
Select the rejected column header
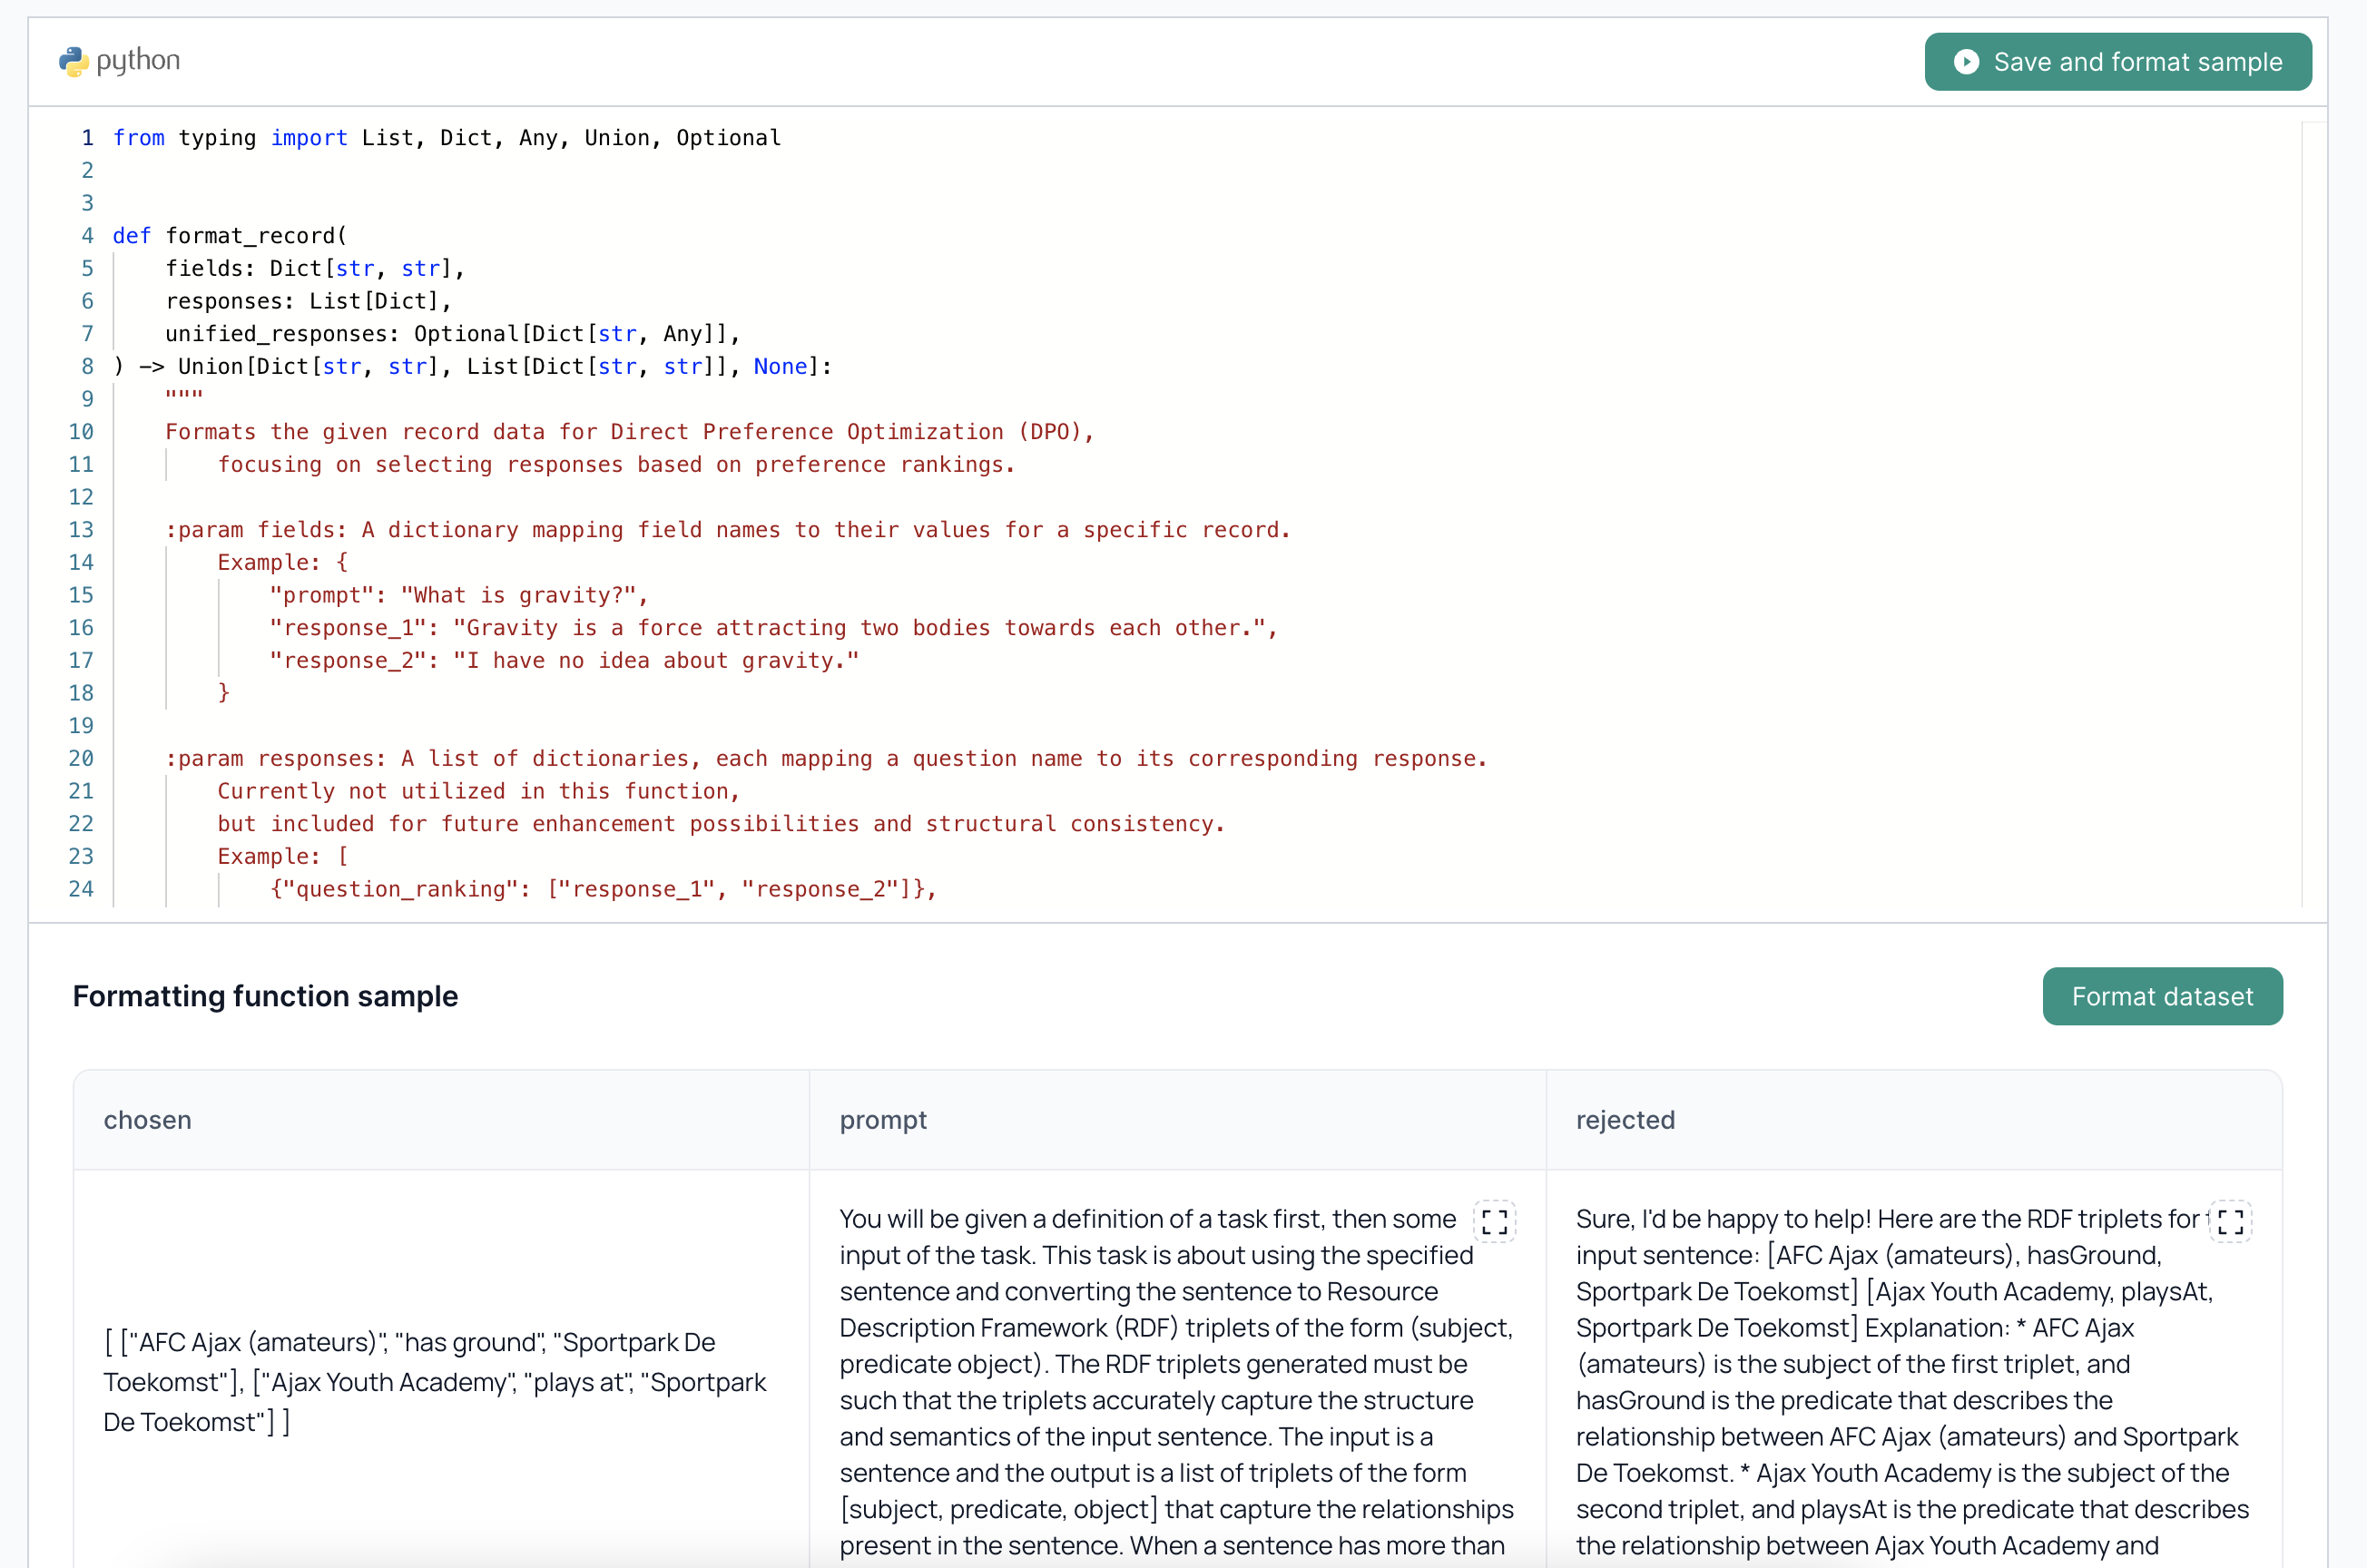[1625, 1120]
